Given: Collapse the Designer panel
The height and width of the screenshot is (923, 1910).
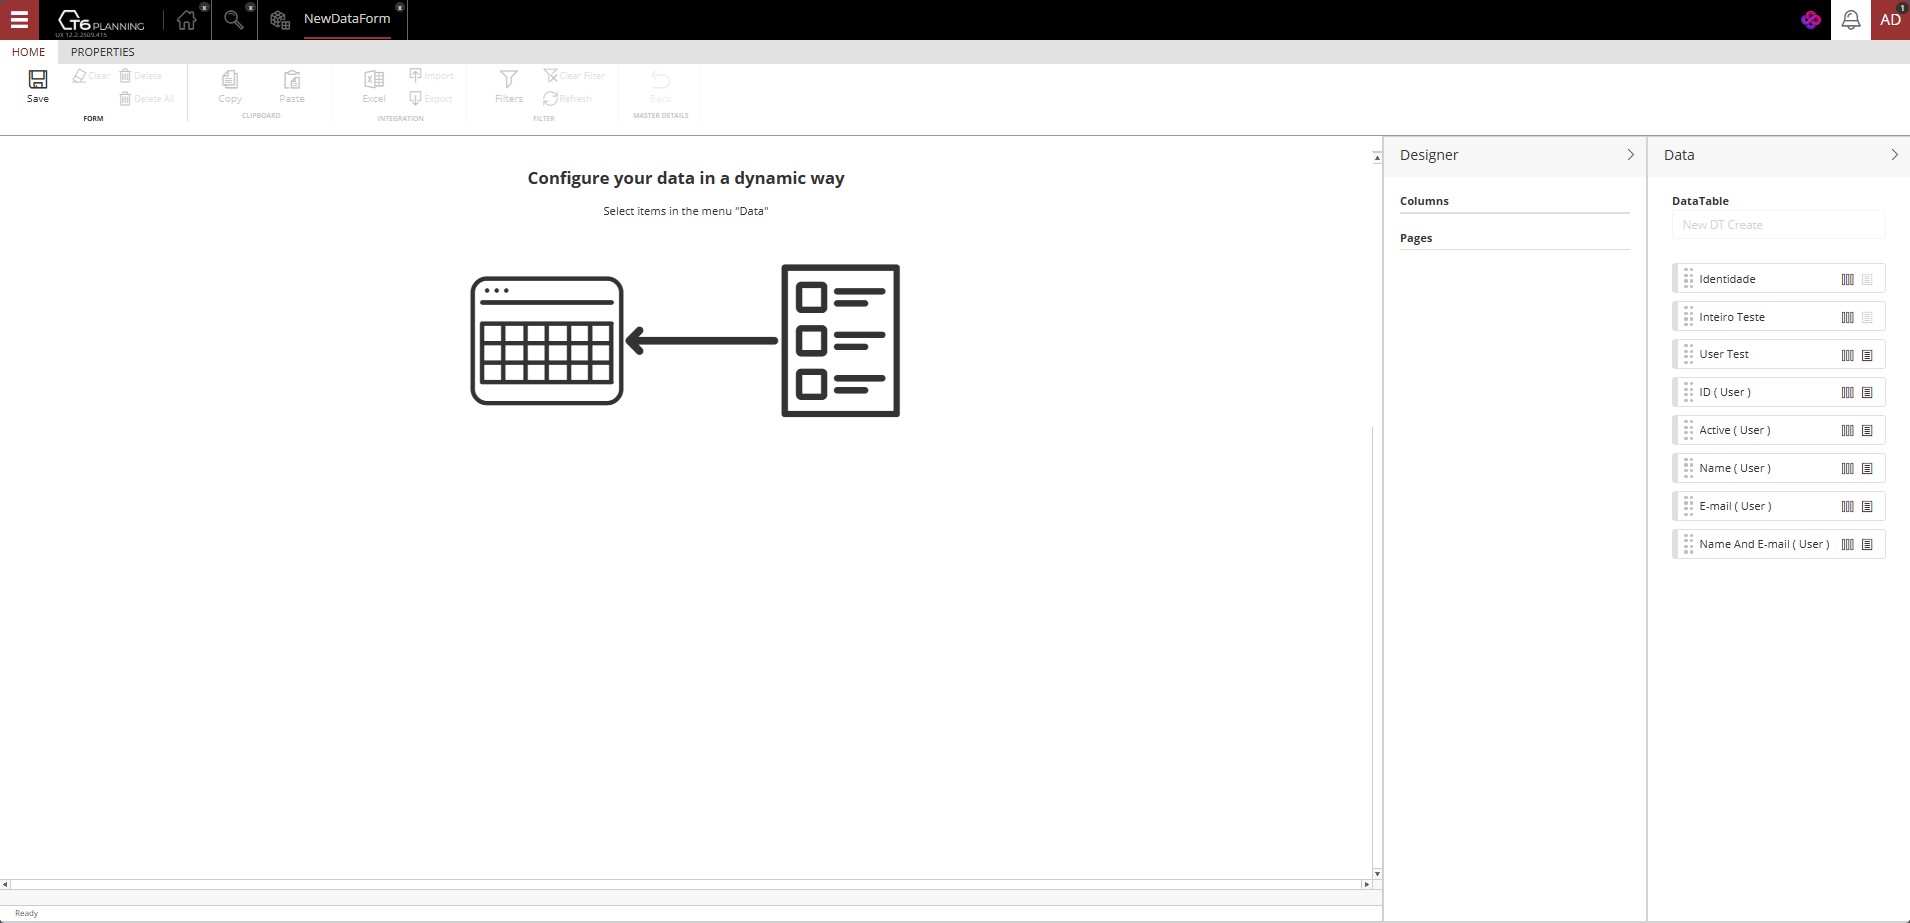Looking at the screenshot, I should click(x=1630, y=155).
